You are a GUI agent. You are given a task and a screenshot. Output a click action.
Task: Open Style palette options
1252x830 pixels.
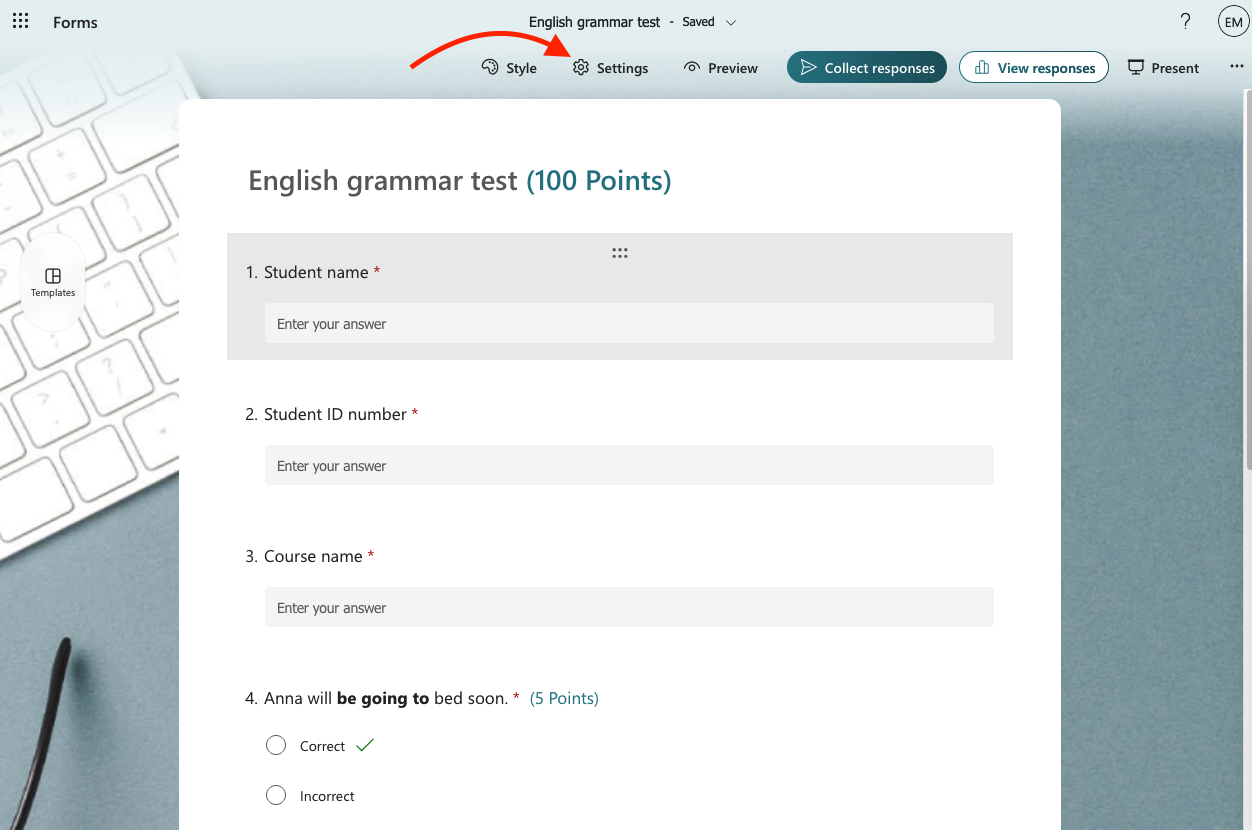pyautogui.click(x=509, y=68)
